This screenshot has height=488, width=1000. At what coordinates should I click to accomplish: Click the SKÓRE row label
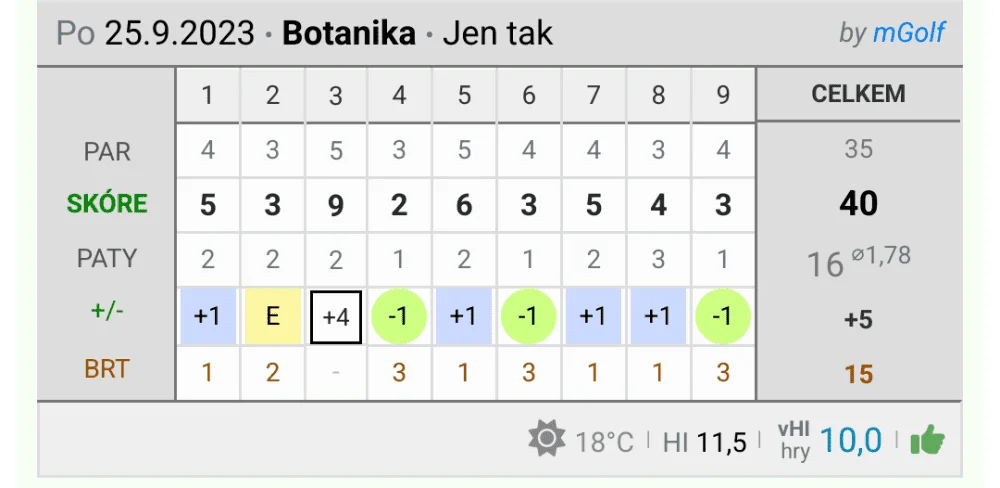107,204
